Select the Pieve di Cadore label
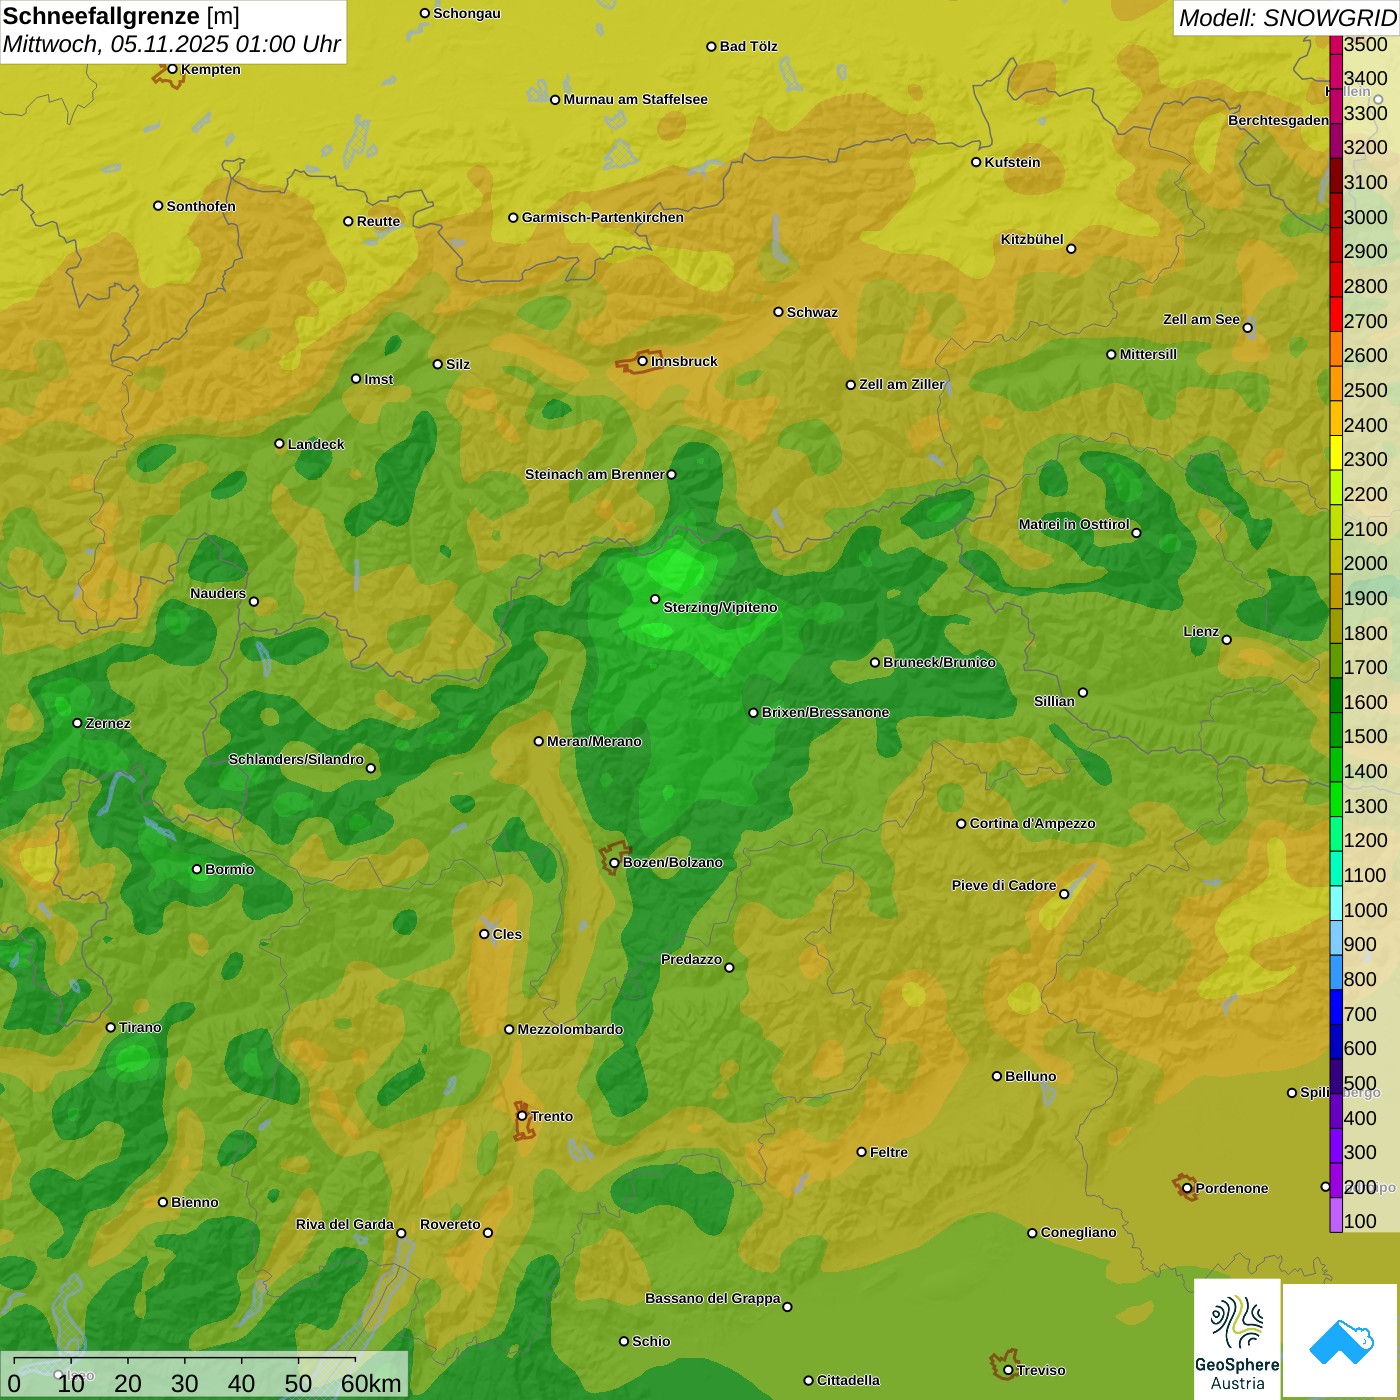 tap(1004, 885)
